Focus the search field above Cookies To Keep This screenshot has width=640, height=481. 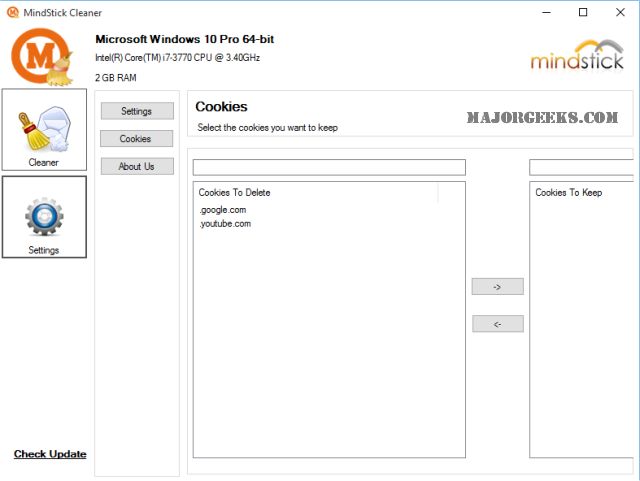(581, 167)
